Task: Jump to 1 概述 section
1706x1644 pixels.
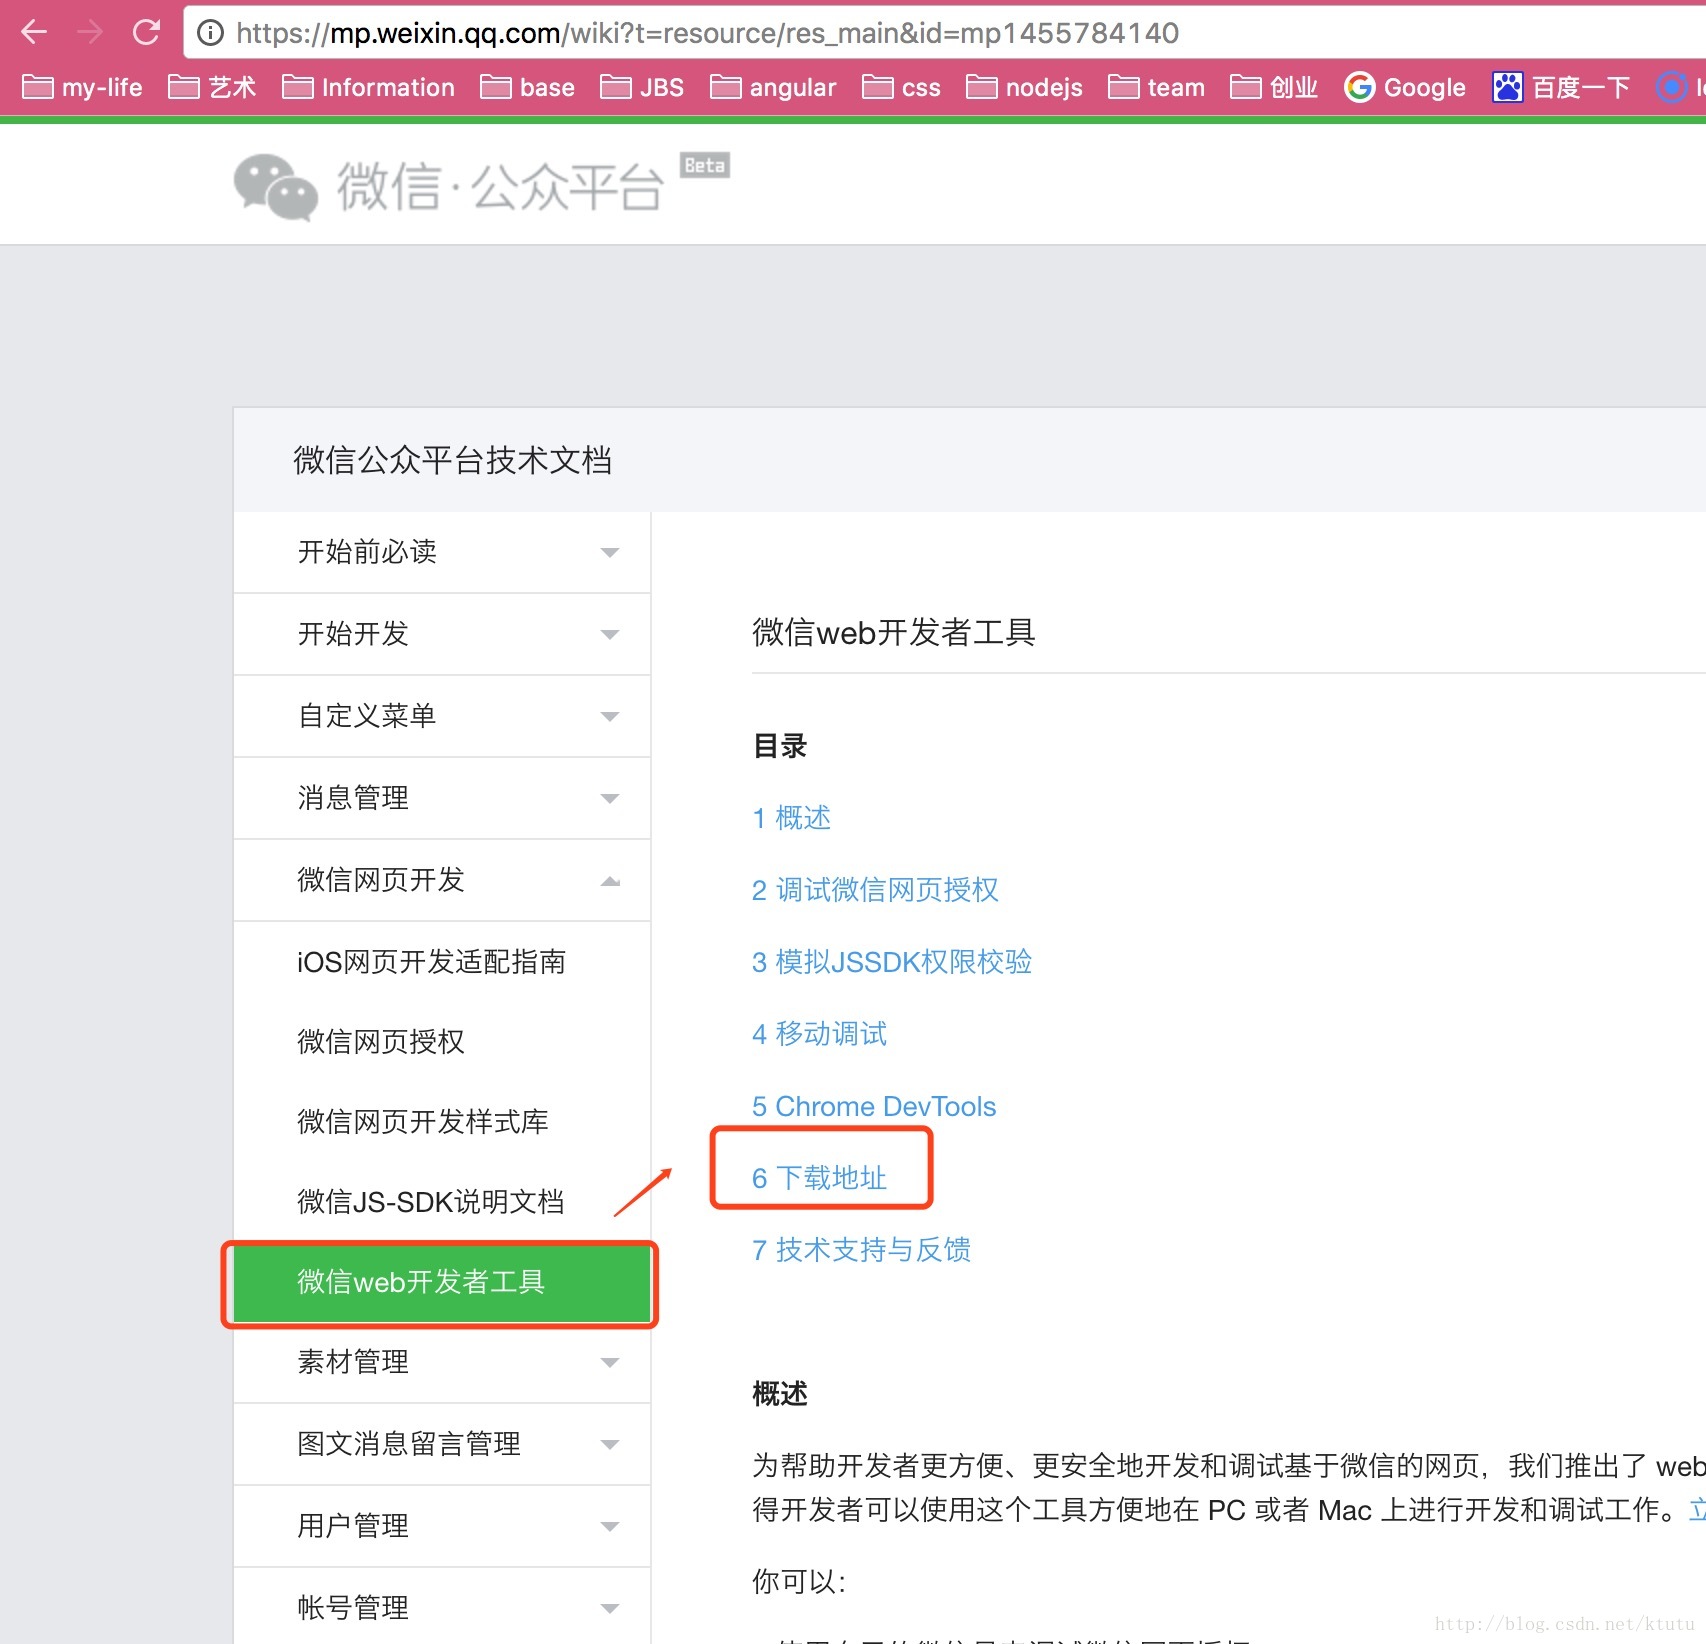Action: [791, 818]
